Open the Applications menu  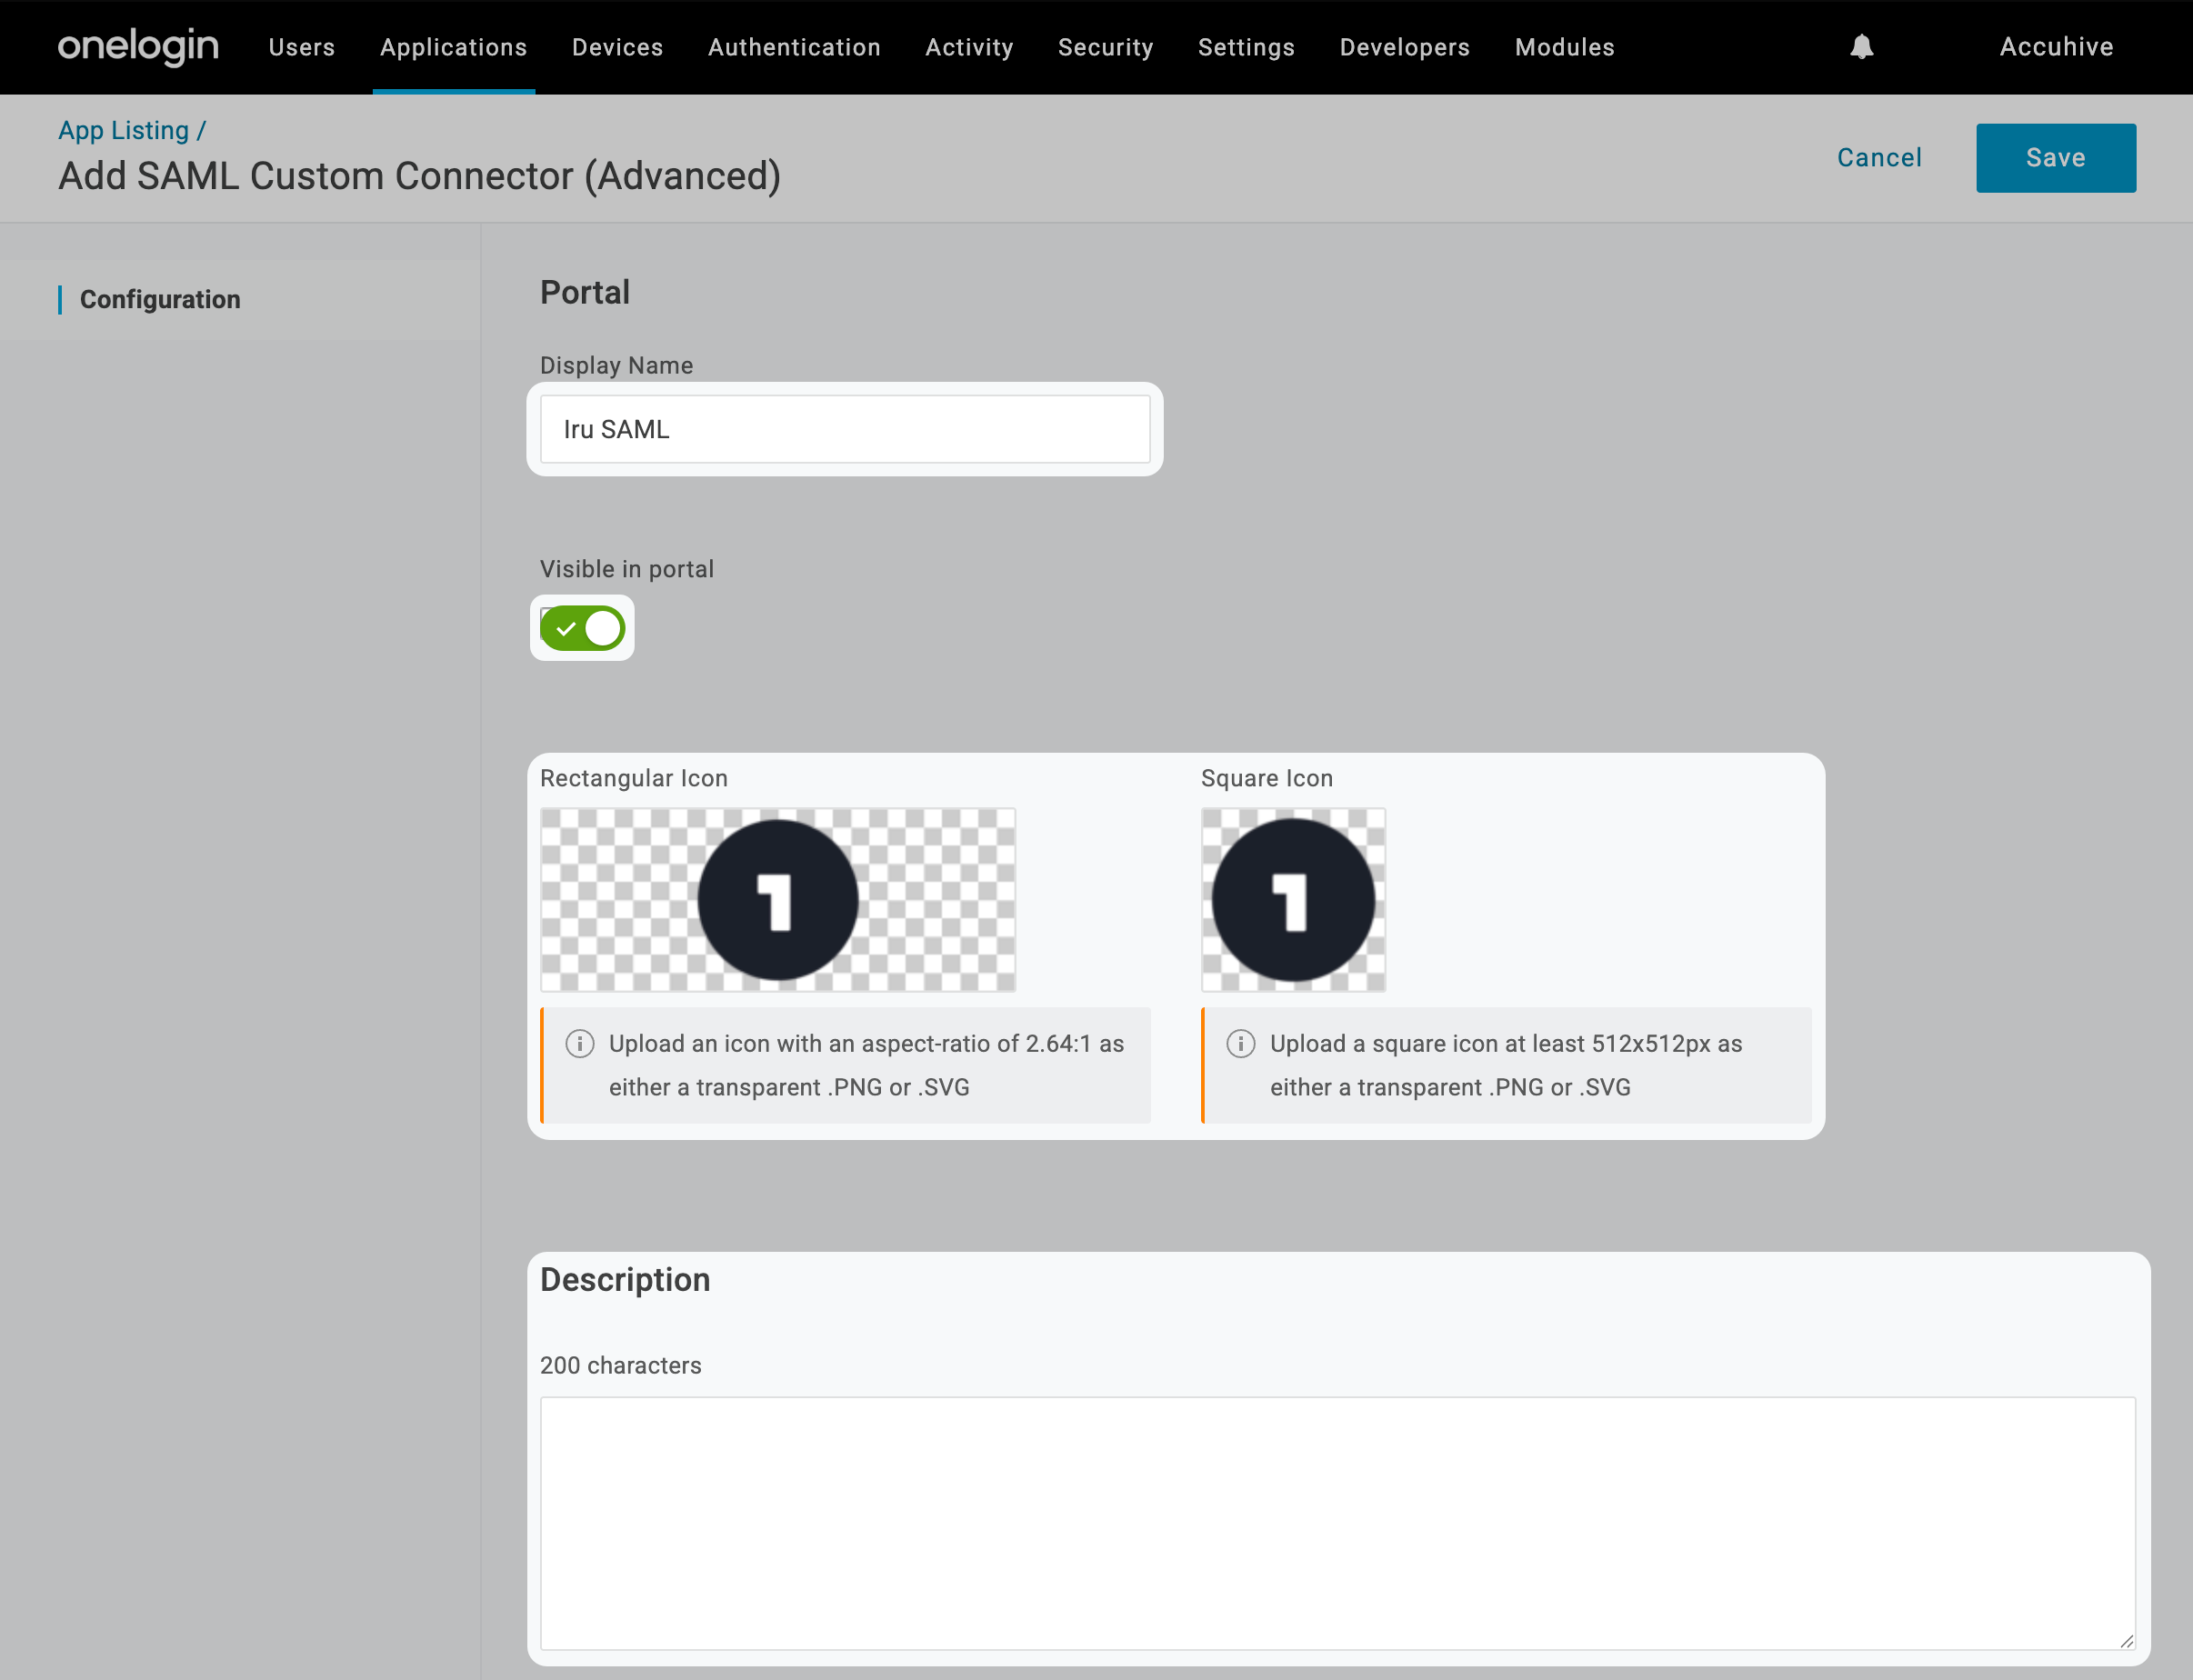(x=453, y=47)
